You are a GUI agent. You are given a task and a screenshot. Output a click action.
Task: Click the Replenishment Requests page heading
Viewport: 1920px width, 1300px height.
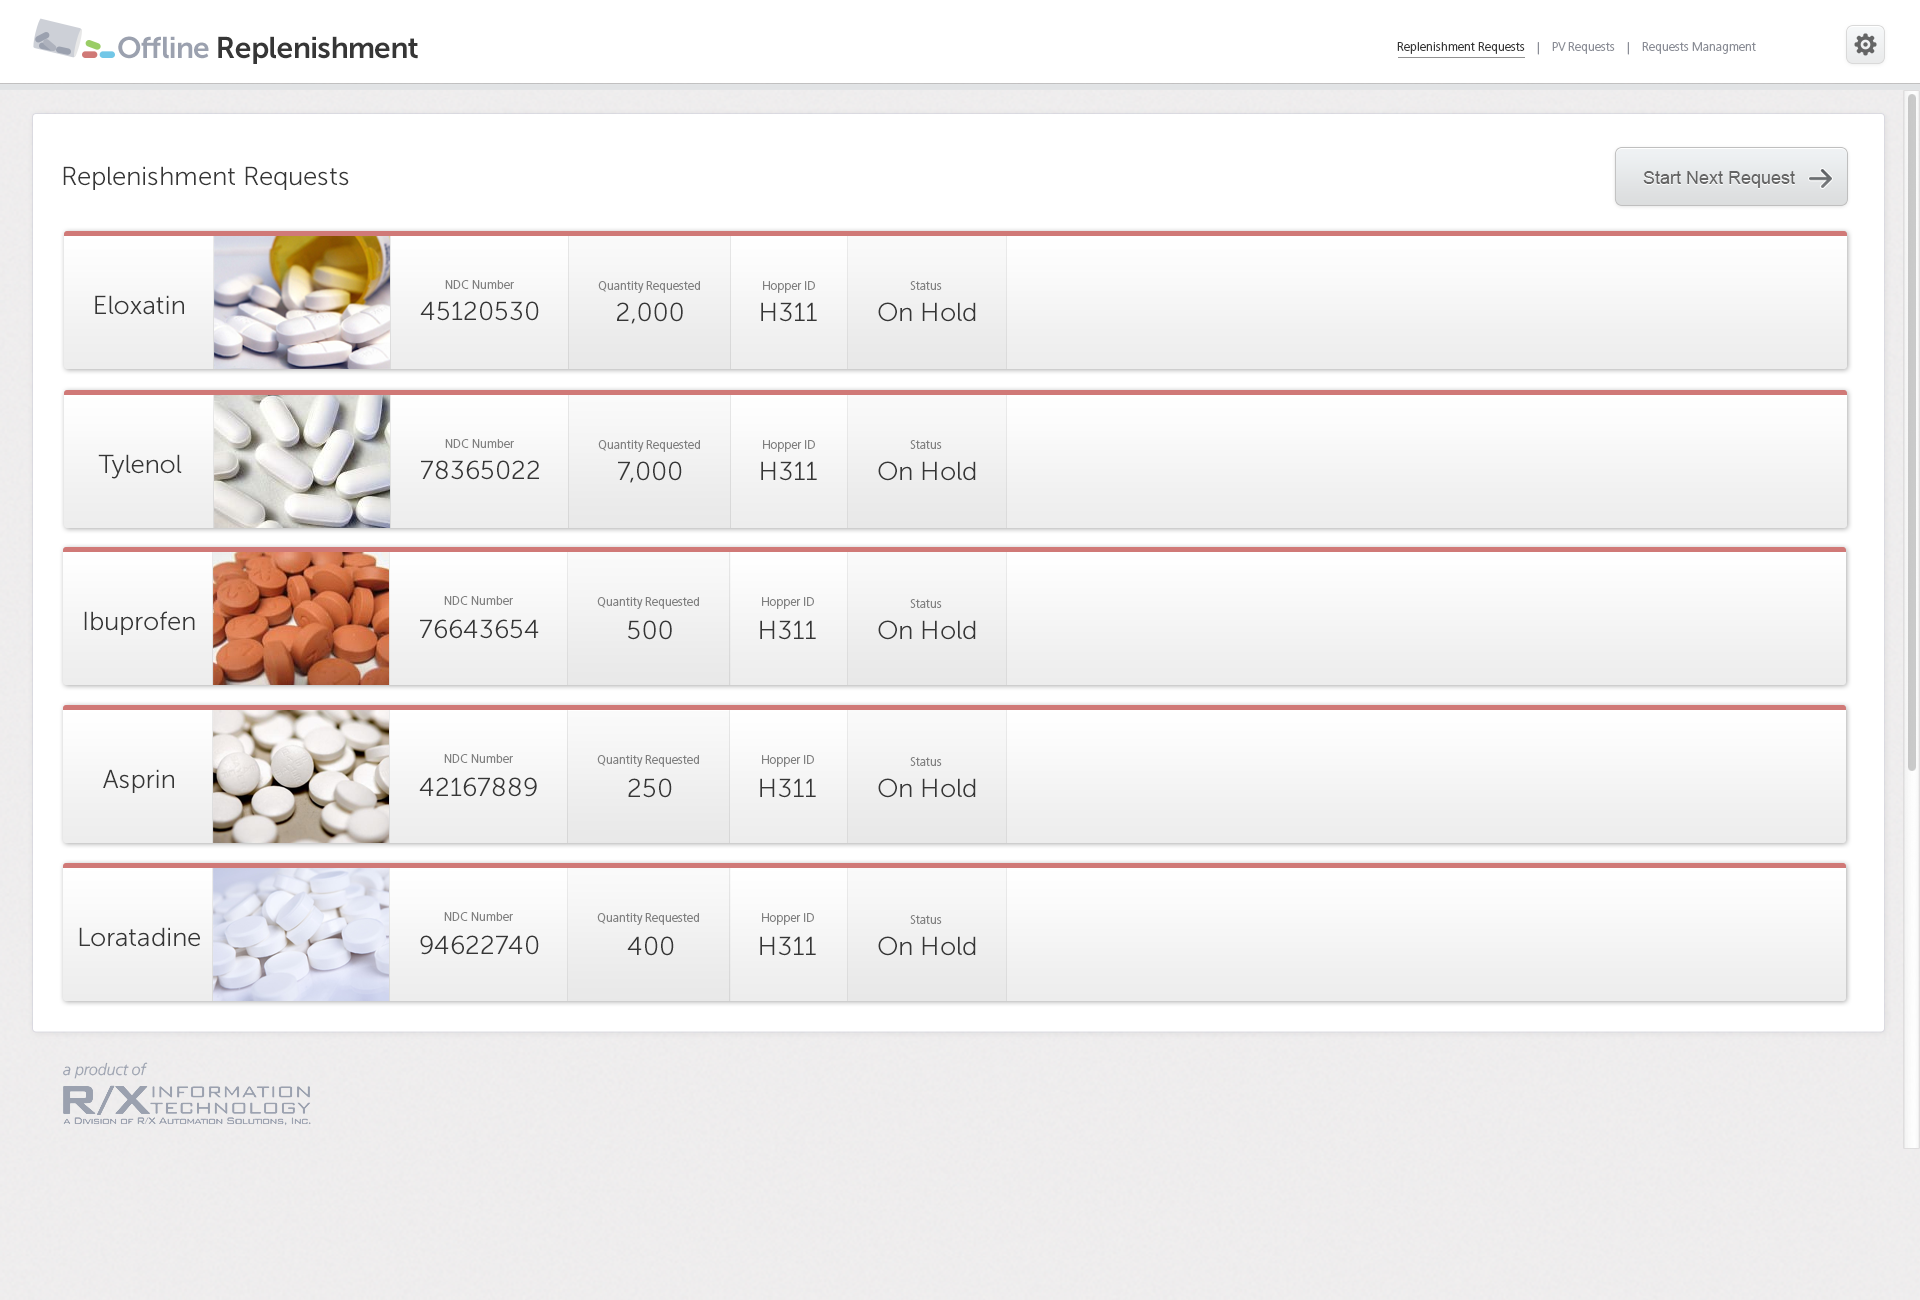[205, 177]
